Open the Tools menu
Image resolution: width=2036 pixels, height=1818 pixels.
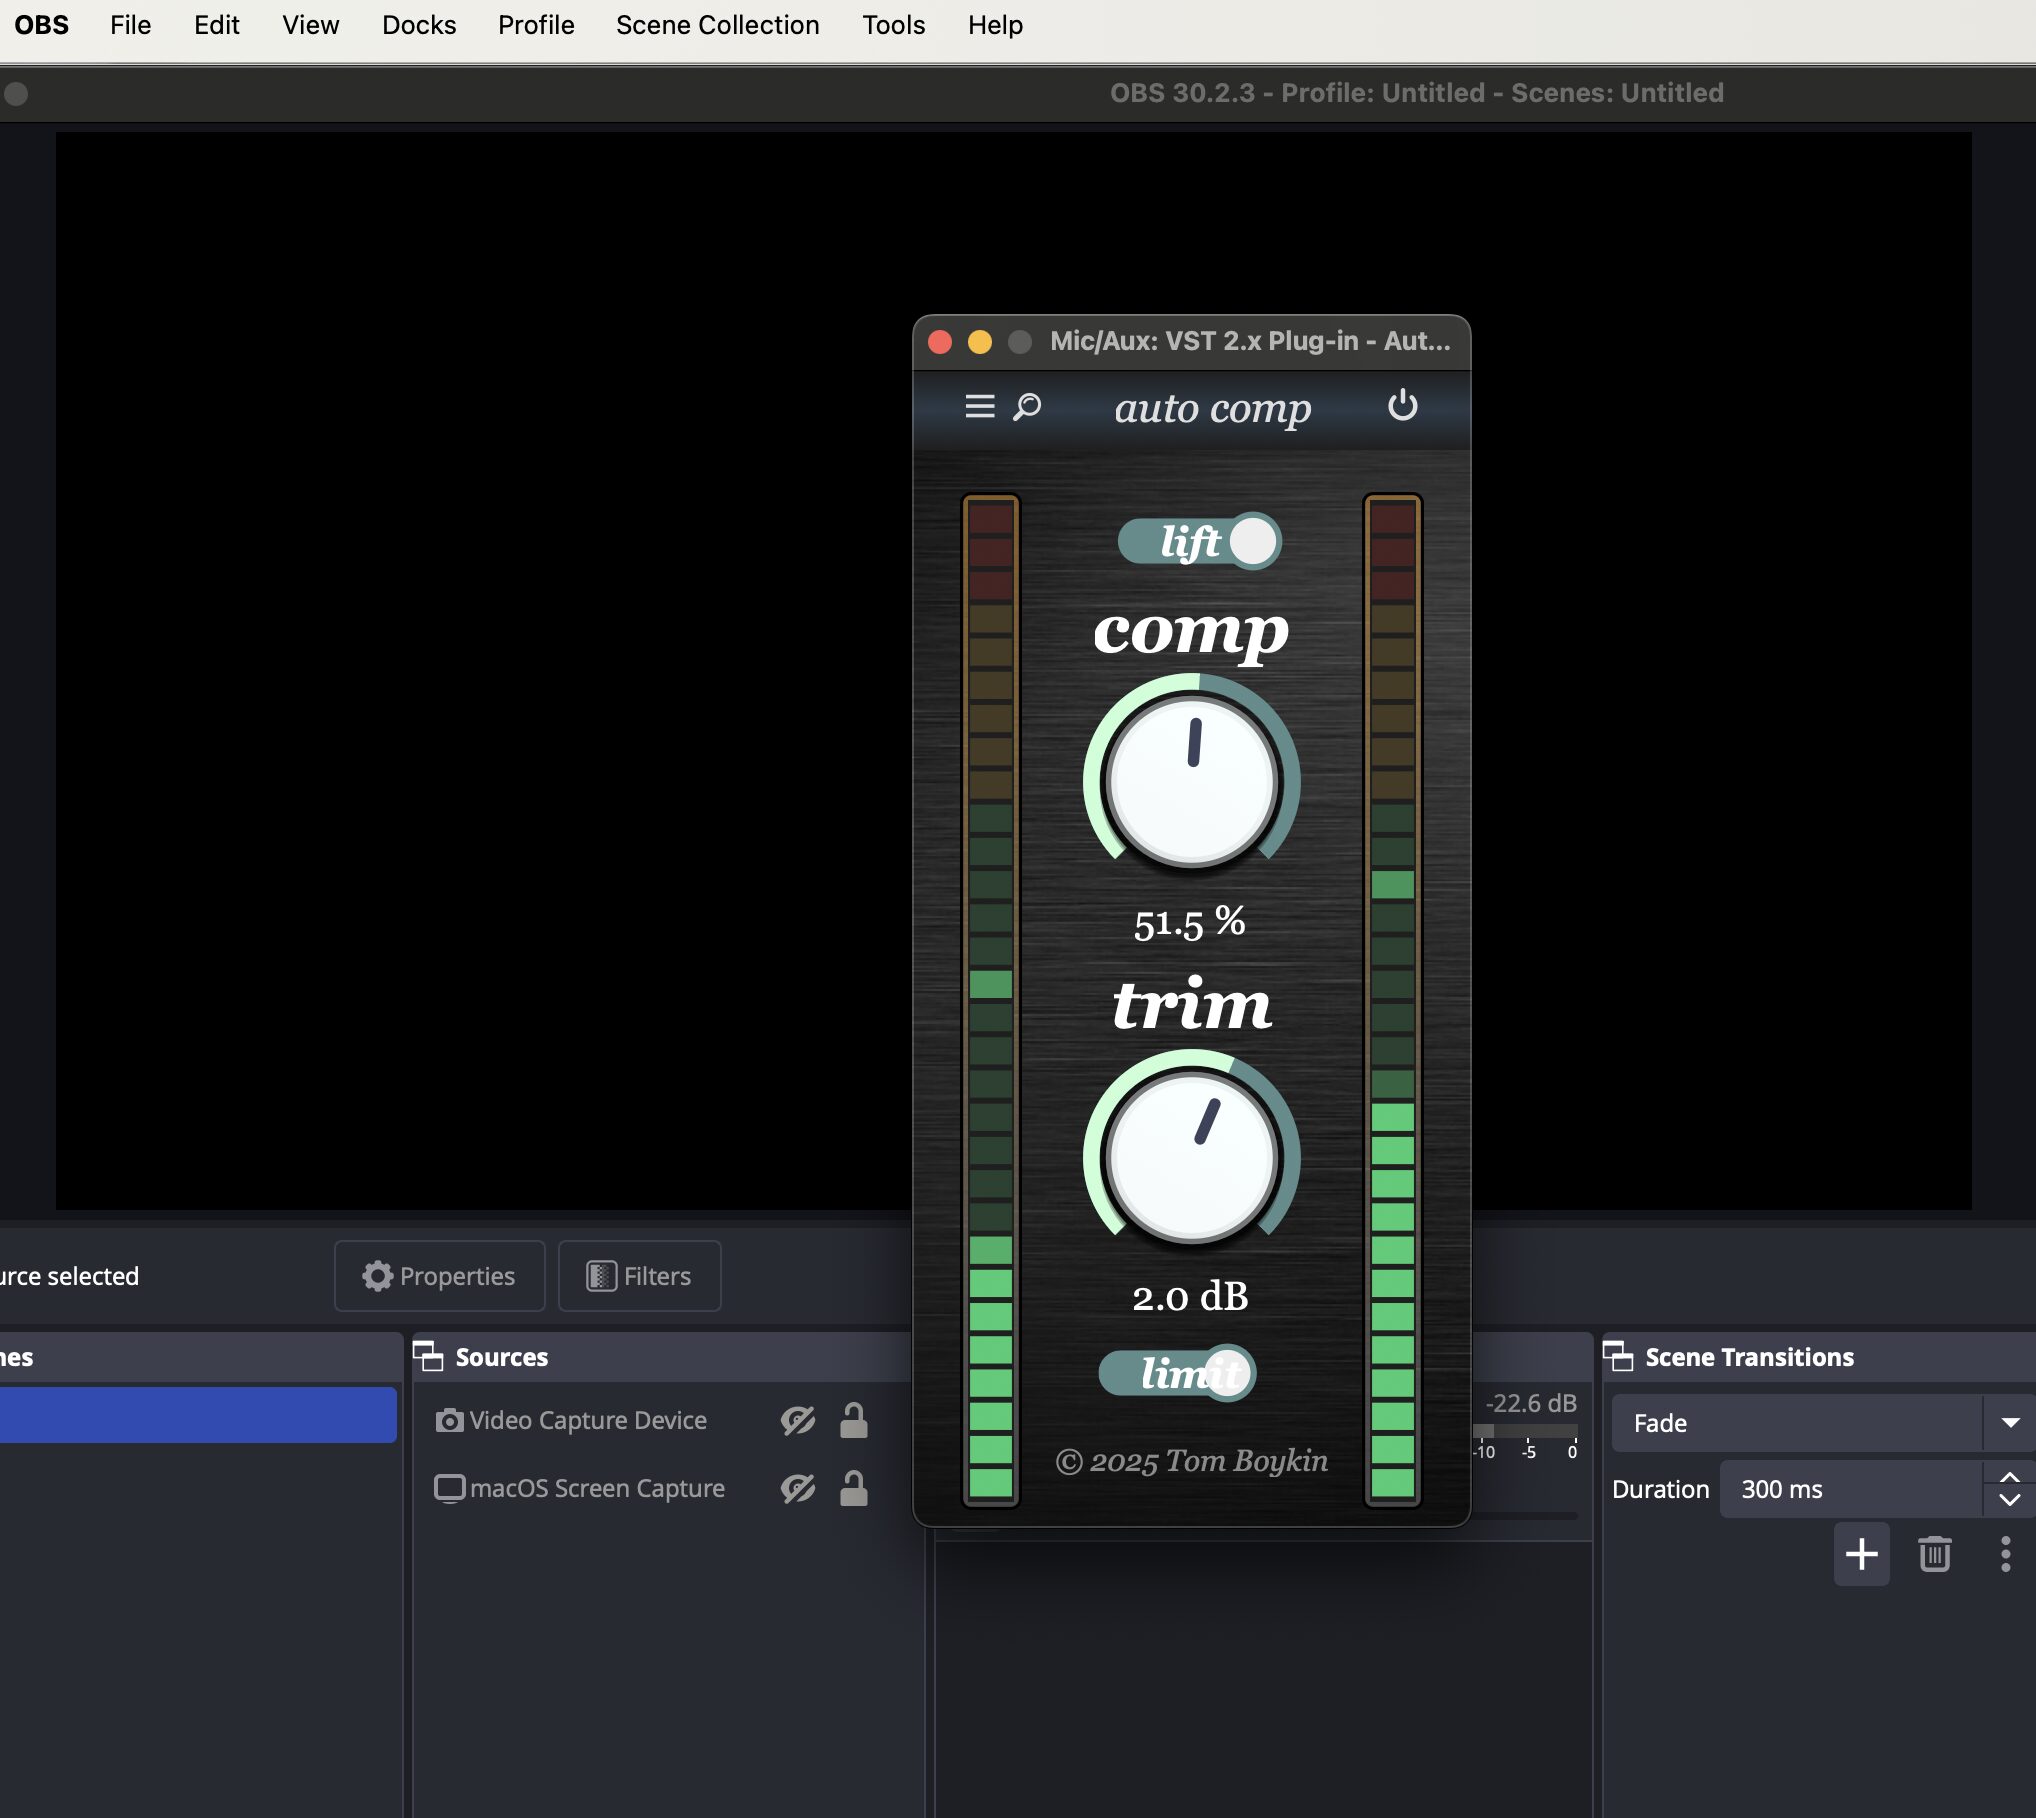click(893, 25)
